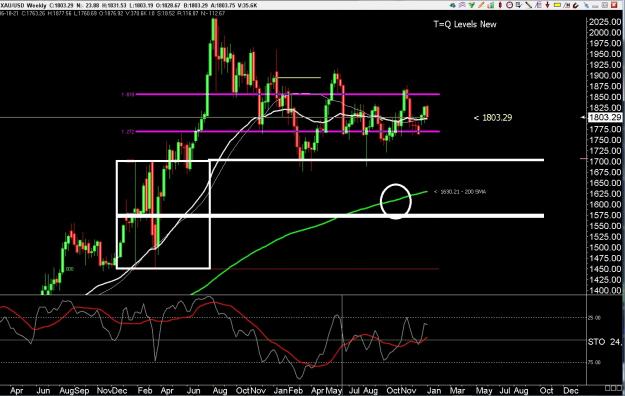
Task: Click the '< 1803.29' annotation text
Action: click(493, 118)
